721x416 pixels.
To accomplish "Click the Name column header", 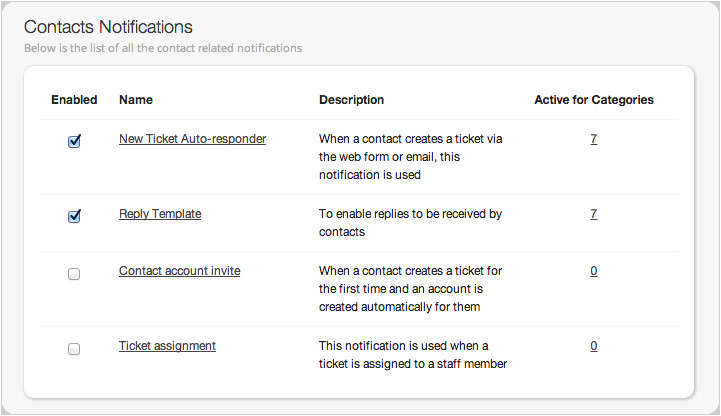I will click(136, 100).
